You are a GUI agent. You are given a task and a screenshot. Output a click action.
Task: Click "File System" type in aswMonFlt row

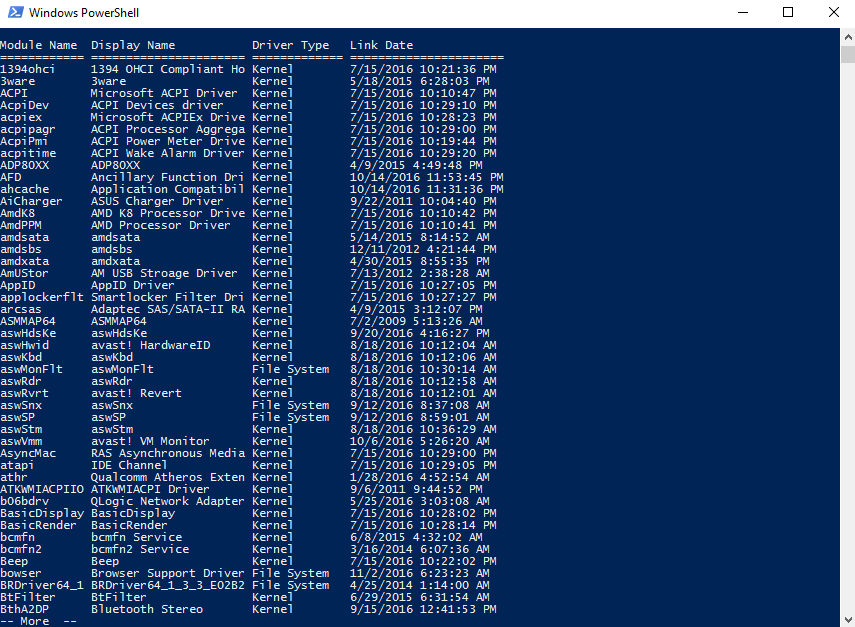290,369
